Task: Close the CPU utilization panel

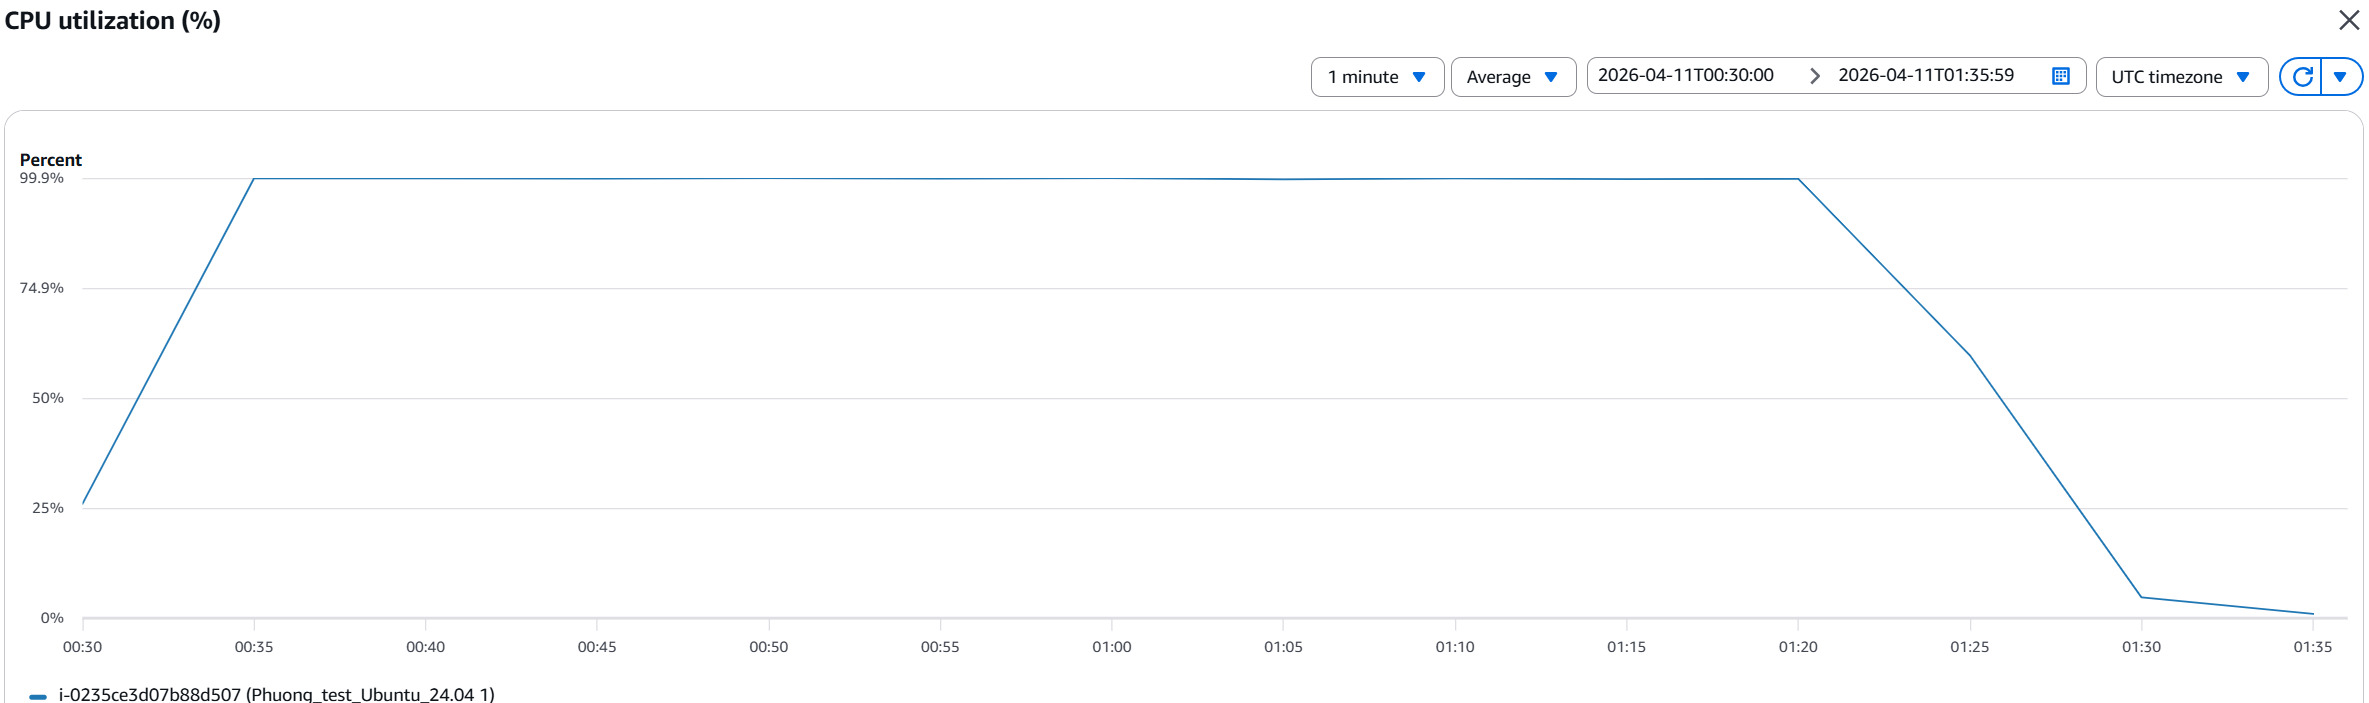Action: pos(2349,20)
